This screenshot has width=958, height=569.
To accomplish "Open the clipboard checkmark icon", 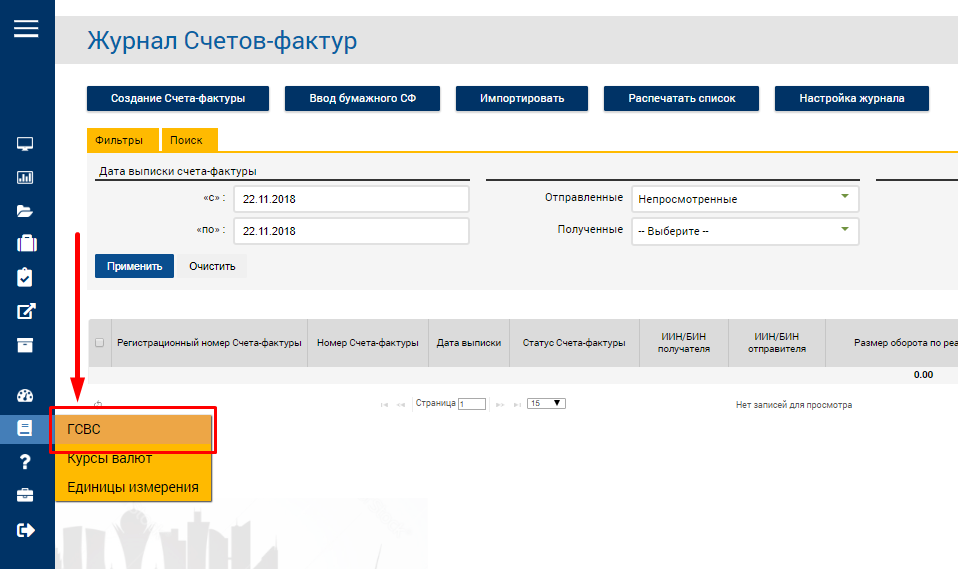I will (25, 277).
